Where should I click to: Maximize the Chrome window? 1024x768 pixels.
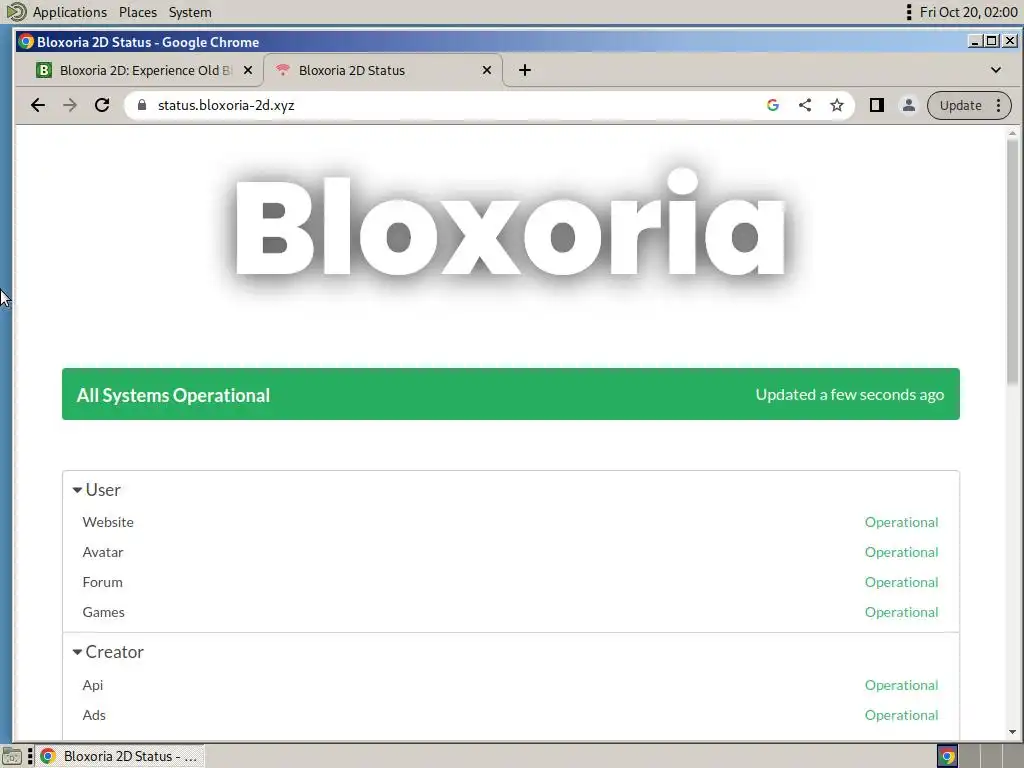click(992, 41)
